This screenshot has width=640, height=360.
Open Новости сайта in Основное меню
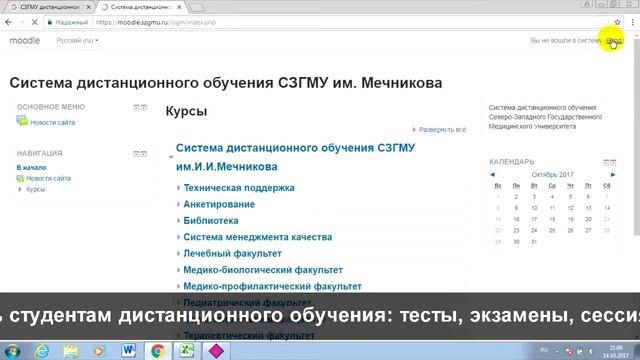tap(53, 122)
